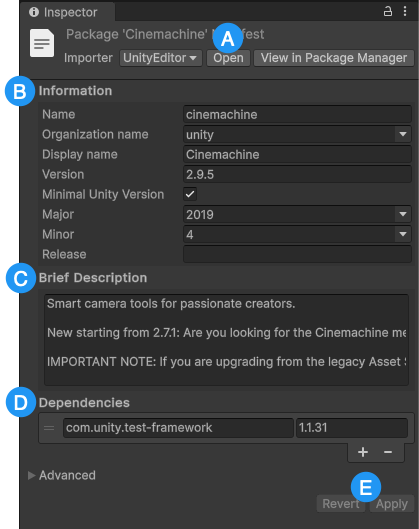Image resolution: width=419 pixels, height=529 pixels.
Task: Click the Release input field
Action: click(297, 254)
